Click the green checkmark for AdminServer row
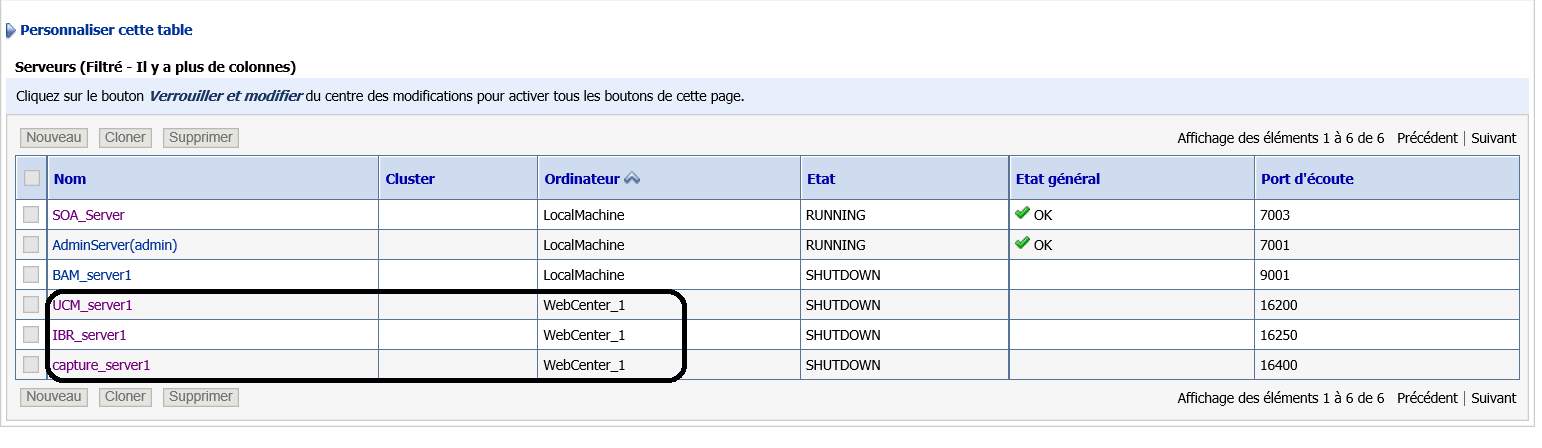This screenshot has height=448, width=1542. (1021, 244)
